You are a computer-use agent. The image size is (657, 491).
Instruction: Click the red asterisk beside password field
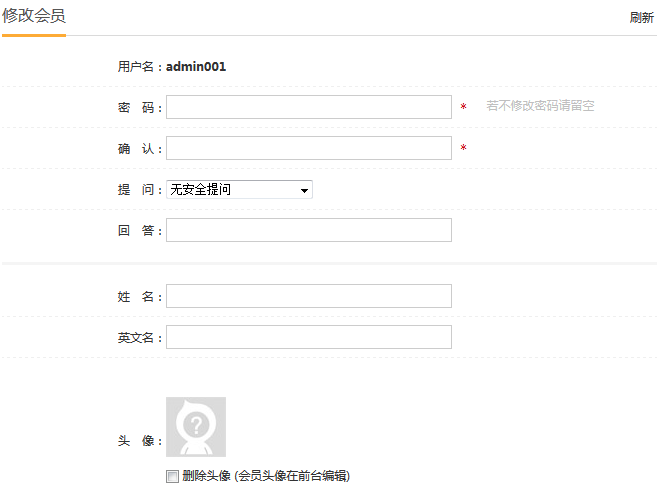click(463, 107)
